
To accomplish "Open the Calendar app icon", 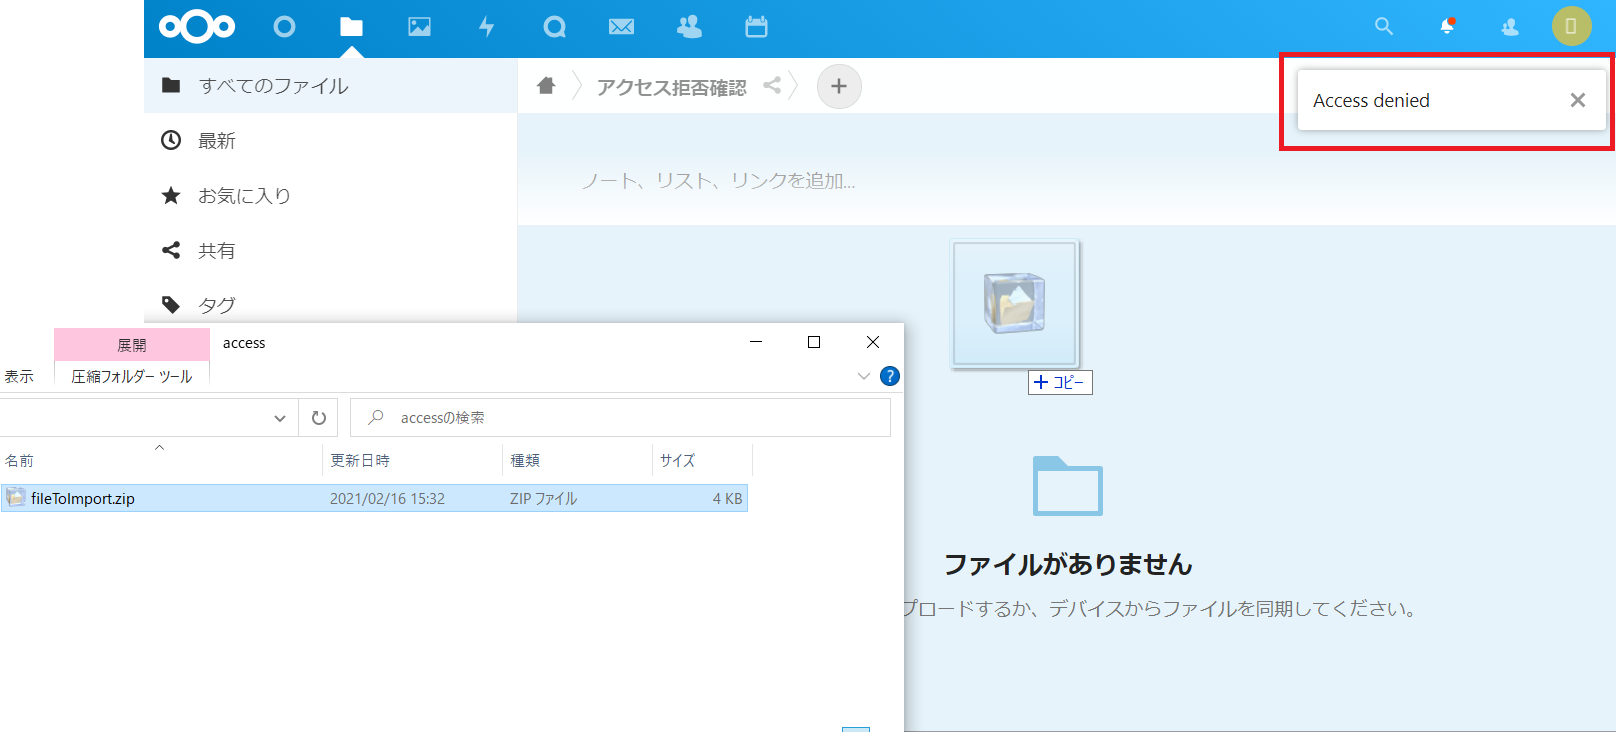I will (x=756, y=27).
